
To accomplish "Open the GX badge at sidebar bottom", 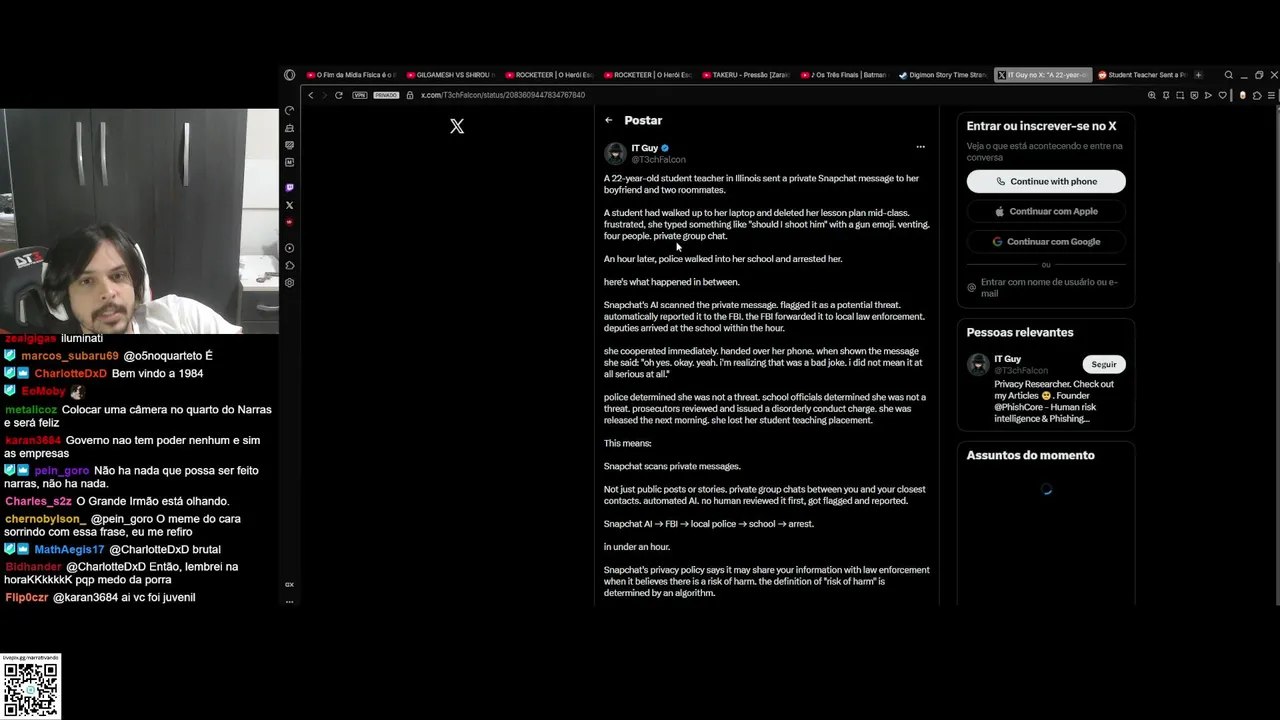I will click(289, 584).
